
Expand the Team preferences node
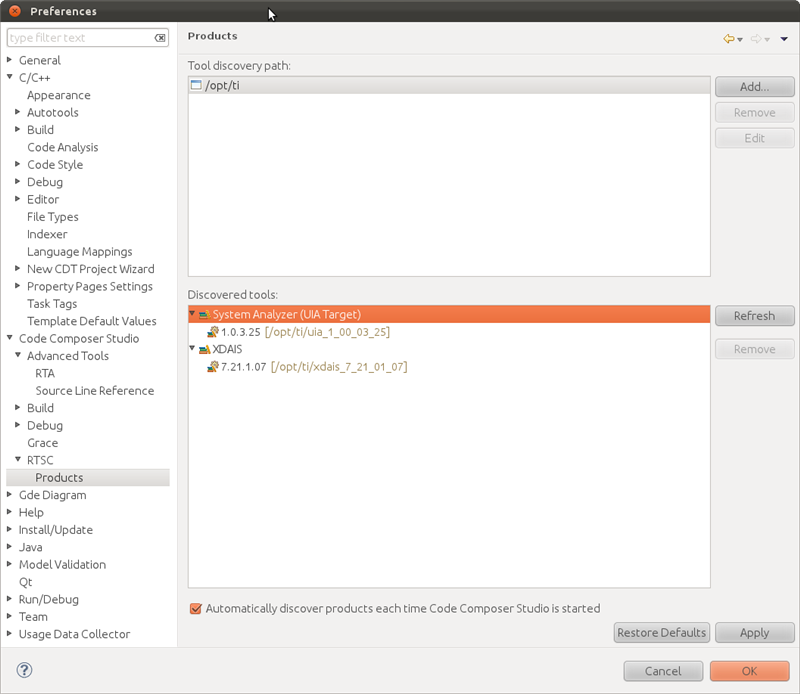click(x=9, y=615)
